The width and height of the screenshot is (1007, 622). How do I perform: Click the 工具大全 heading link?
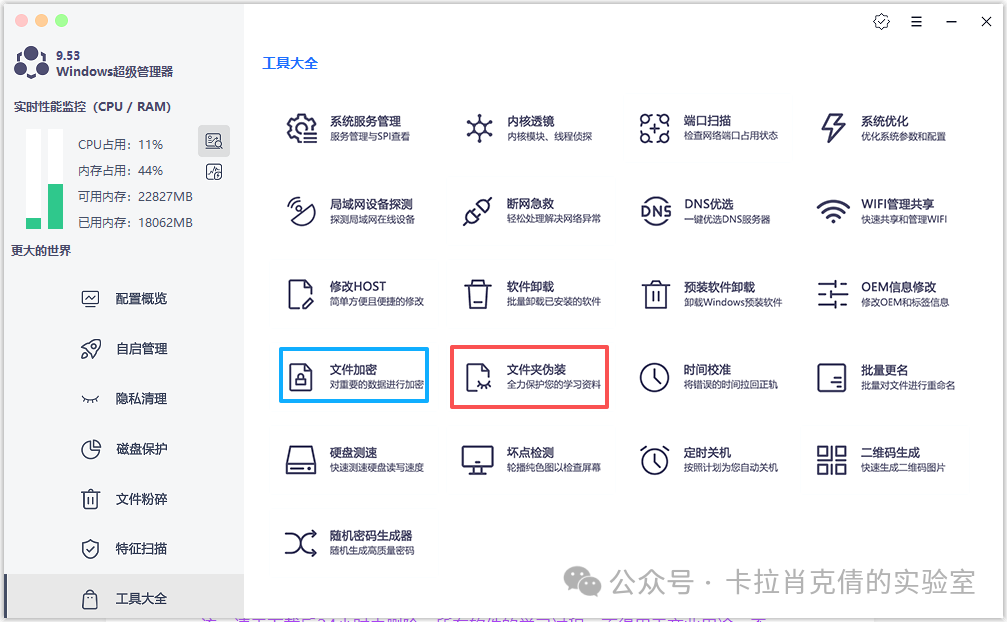pos(290,63)
